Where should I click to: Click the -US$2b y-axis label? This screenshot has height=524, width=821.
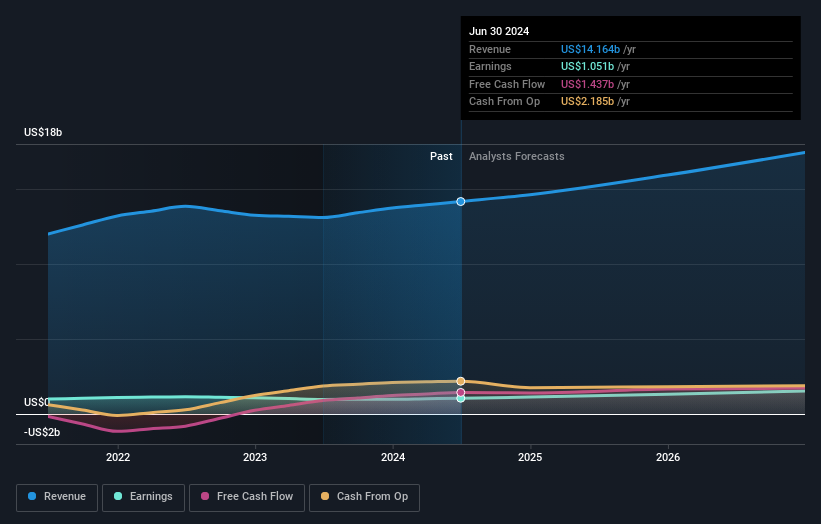42,432
